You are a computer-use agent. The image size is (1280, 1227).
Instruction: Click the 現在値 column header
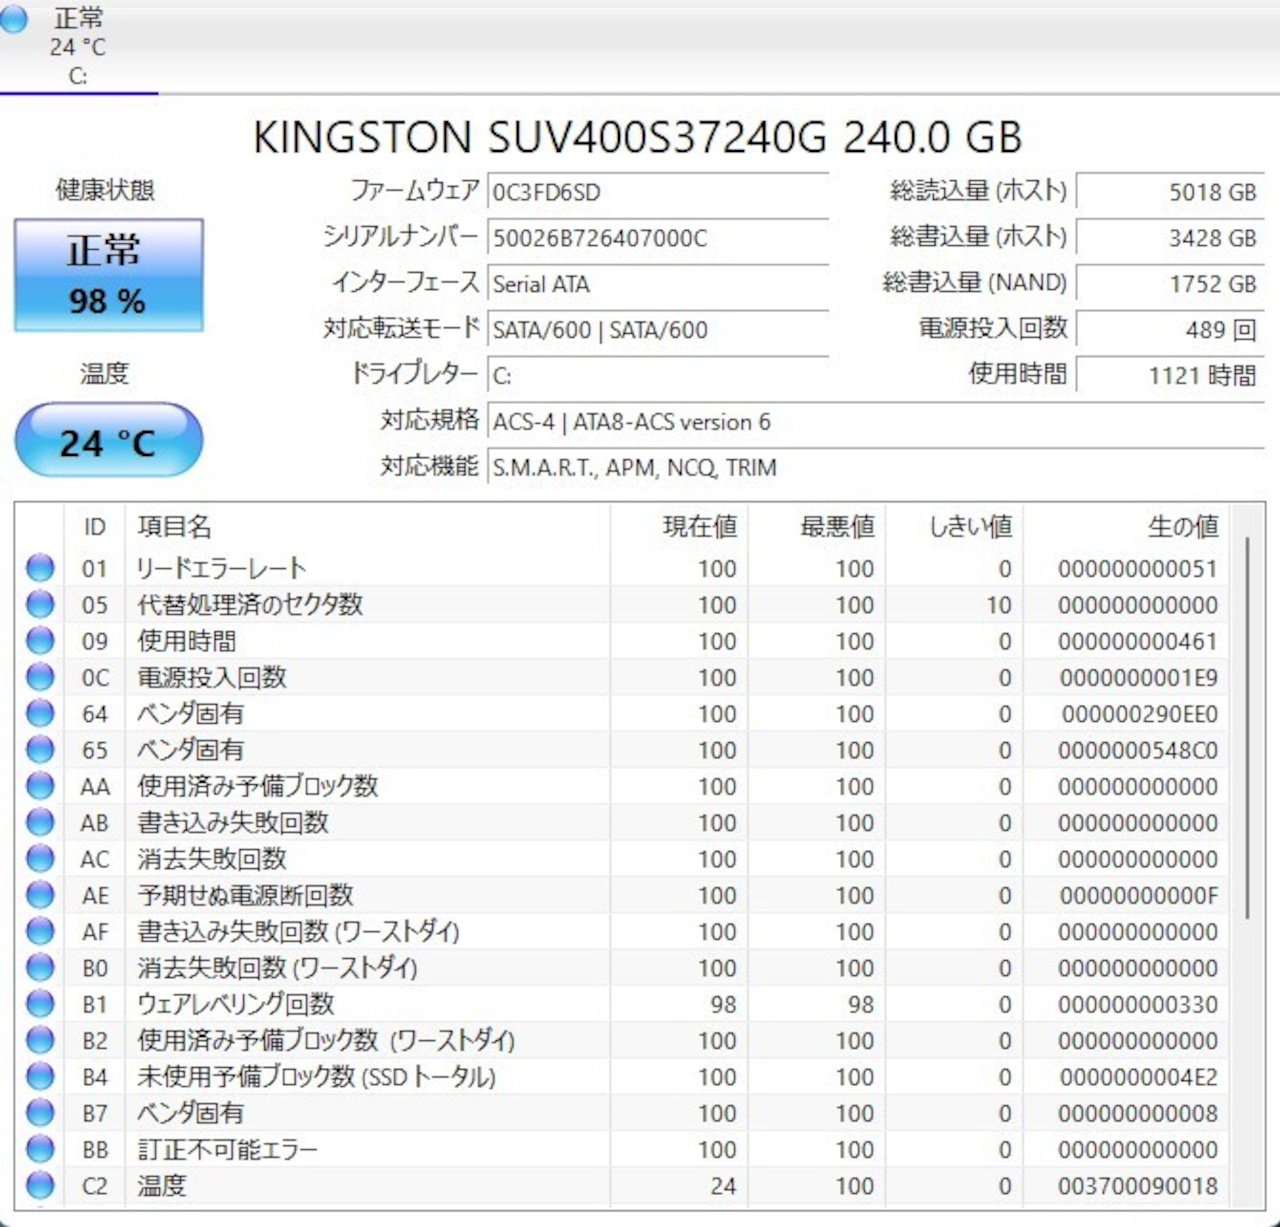[680, 527]
